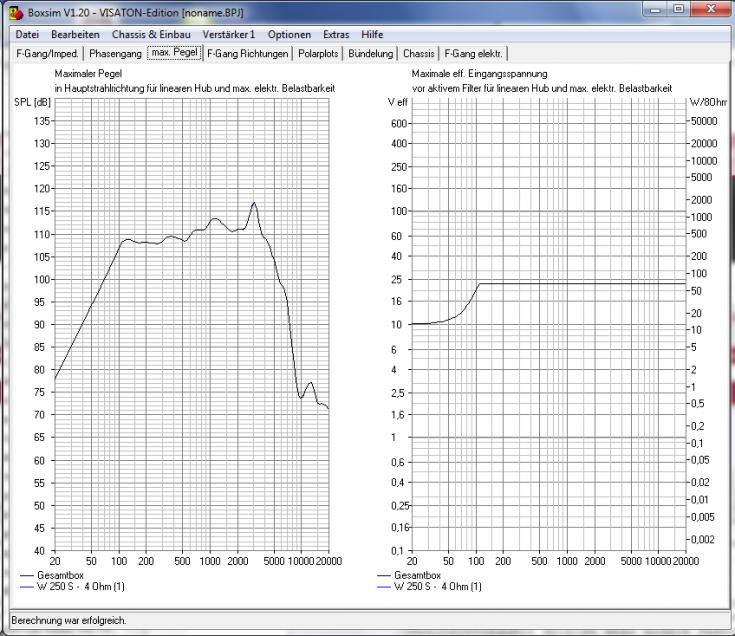Image resolution: width=735 pixels, height=636 pixels.
Task: Open the Datei menu
Action: click(27, 35)
